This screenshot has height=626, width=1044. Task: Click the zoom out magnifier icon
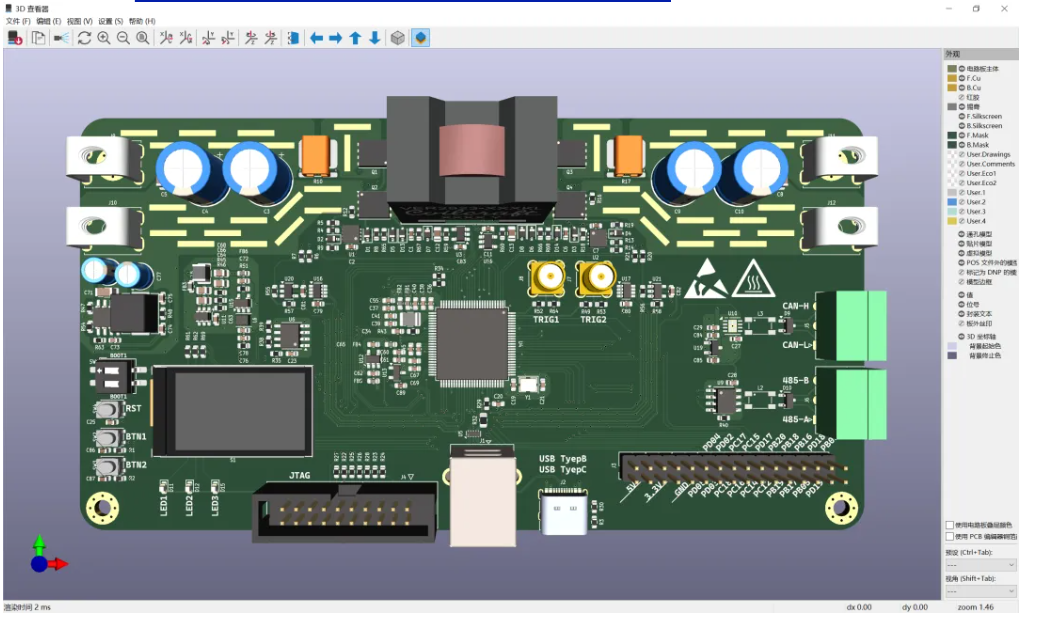123,38
